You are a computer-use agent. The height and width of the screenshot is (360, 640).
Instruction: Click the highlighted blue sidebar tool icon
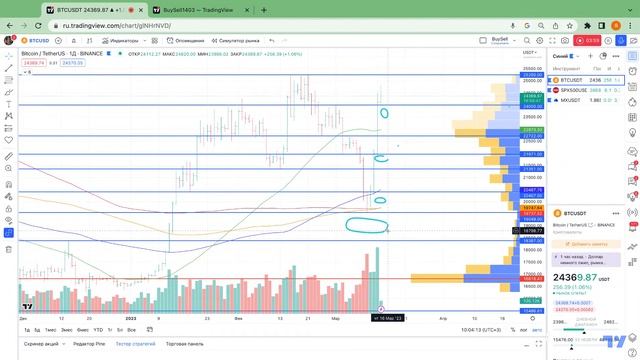(x=9, y=233)
